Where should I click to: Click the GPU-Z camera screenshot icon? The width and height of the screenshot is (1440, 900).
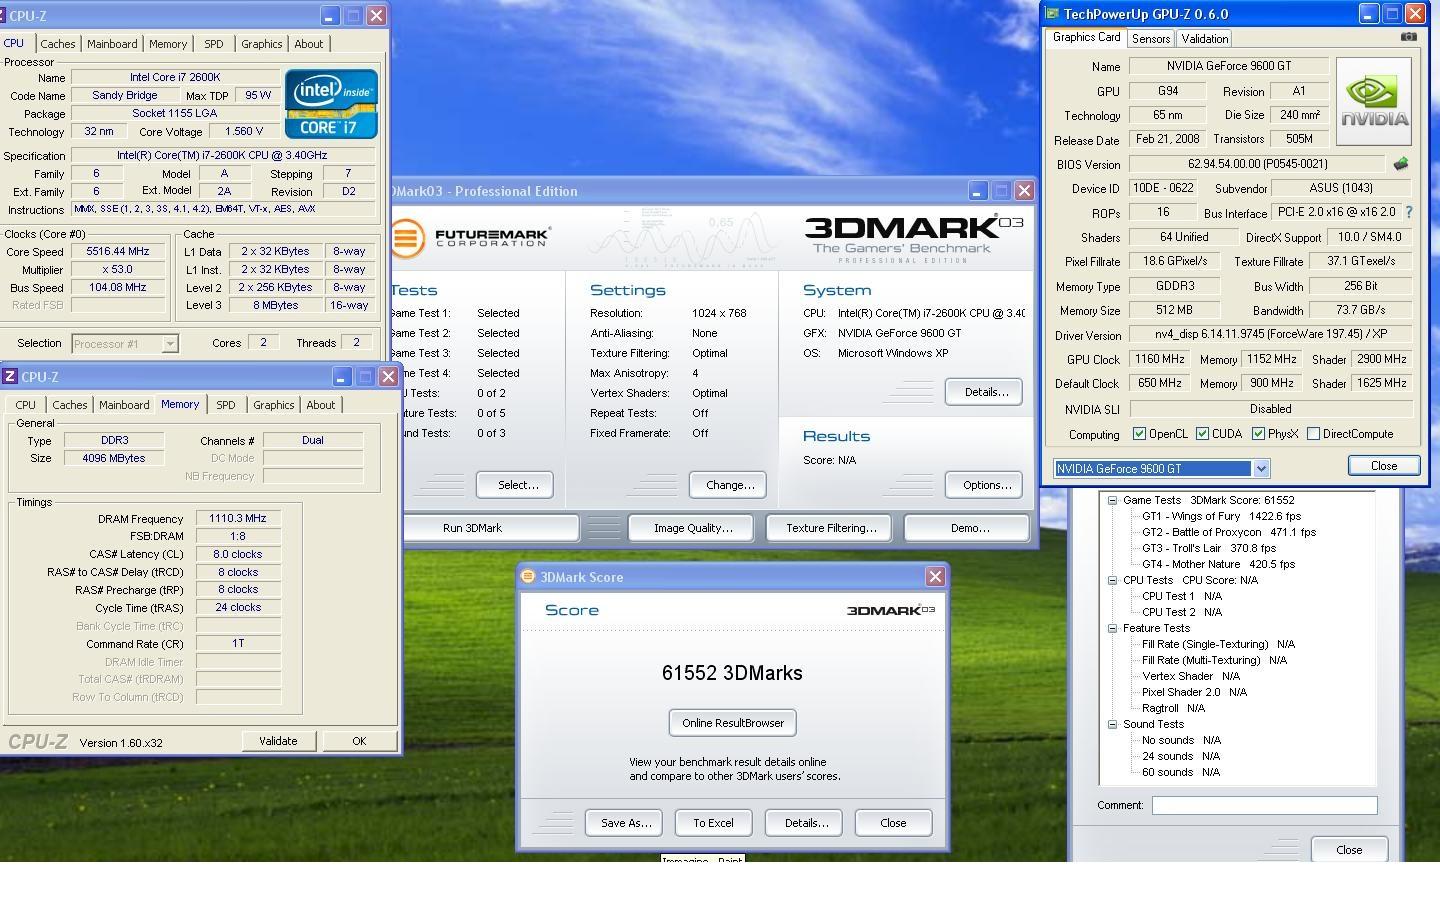tap(1408, 37)
